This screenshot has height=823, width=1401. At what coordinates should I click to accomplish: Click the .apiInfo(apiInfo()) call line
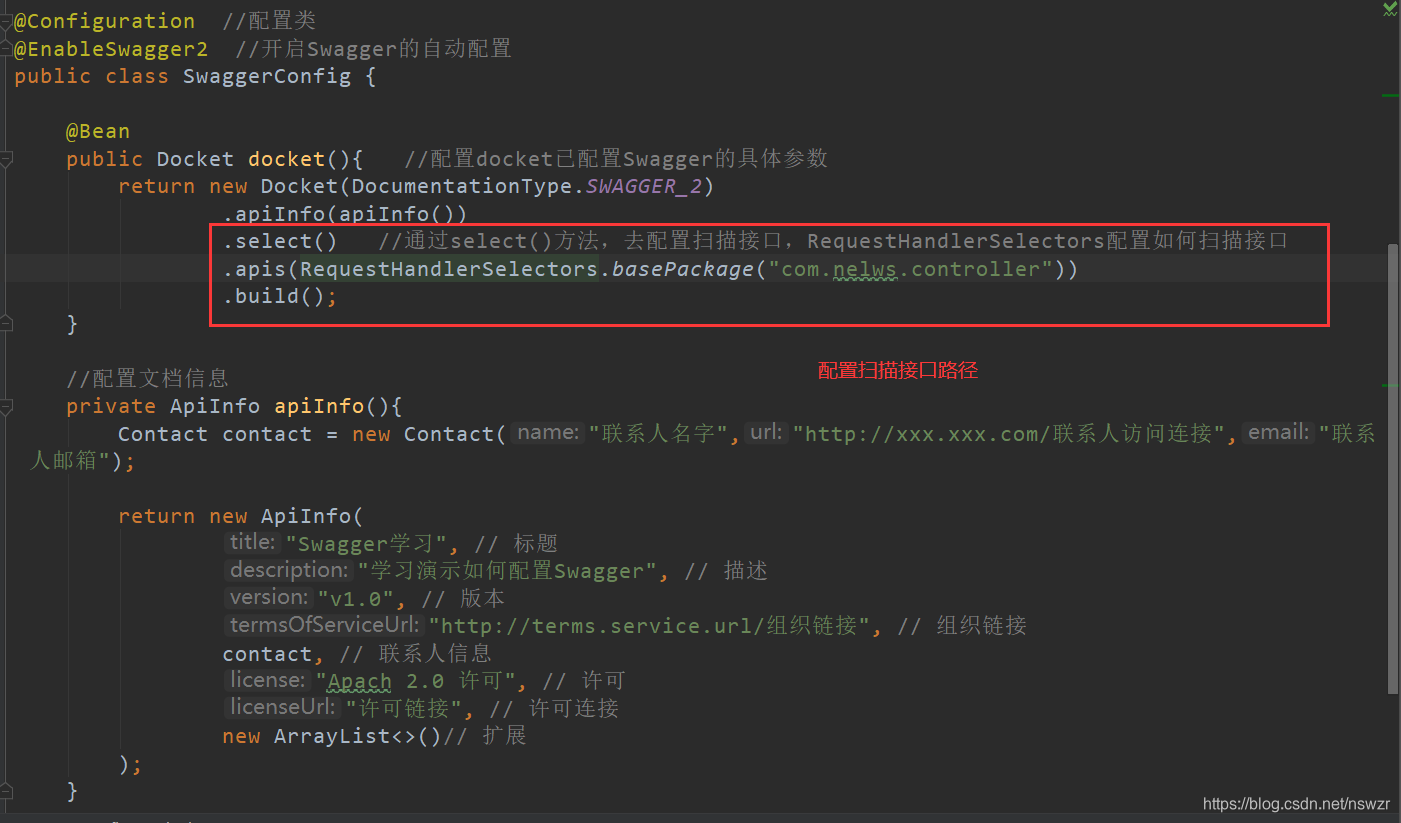[345, 214]
